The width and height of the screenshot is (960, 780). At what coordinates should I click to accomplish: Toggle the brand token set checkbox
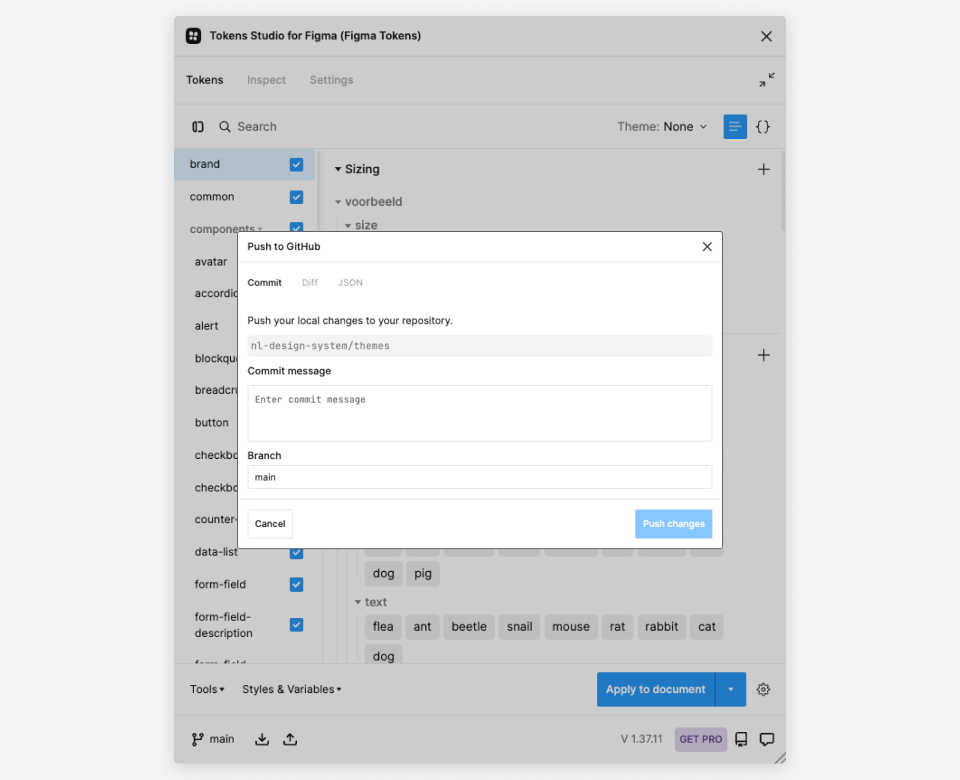296,165
